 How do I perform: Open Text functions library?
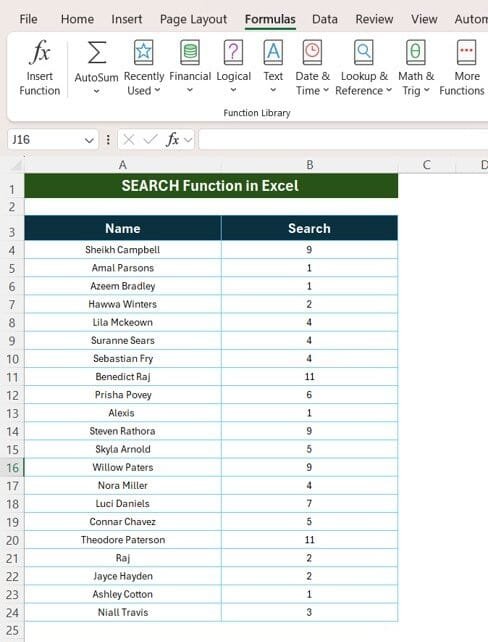[273, 68]
